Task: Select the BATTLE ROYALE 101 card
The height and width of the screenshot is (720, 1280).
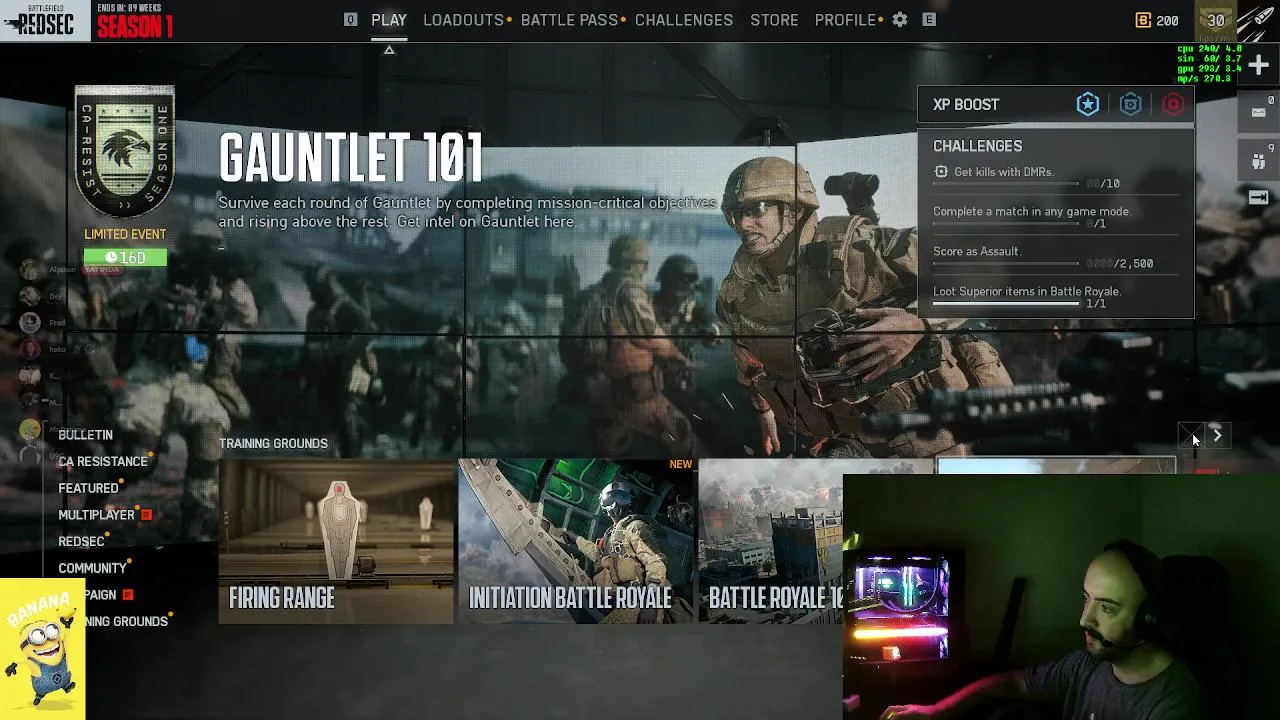Action: (x=771, y=541)
